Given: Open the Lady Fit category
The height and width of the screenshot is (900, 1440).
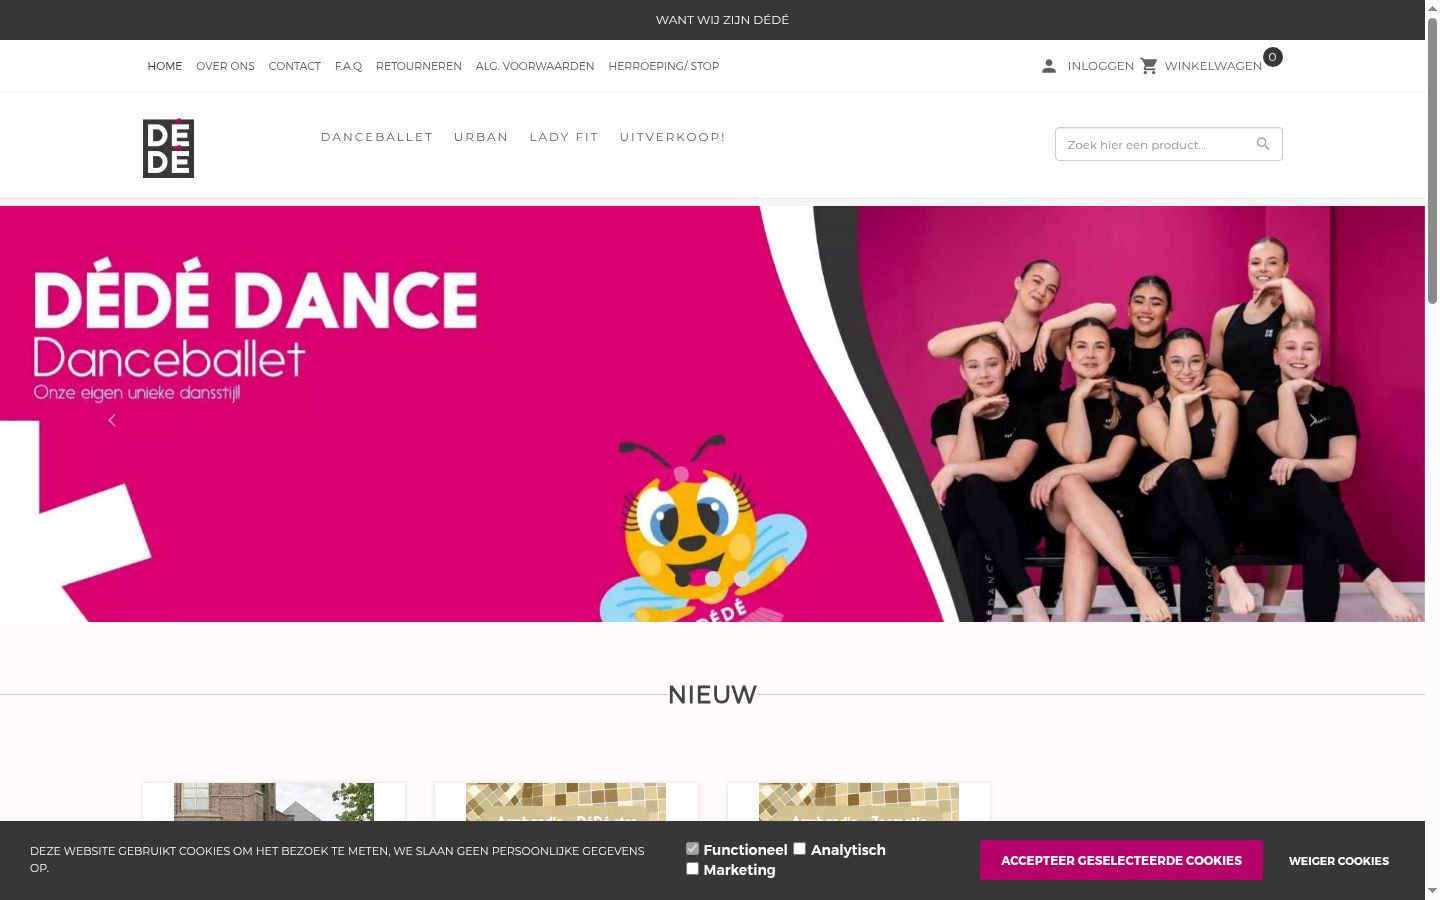Looking at the screenshot, I should (x=564, y=137).
